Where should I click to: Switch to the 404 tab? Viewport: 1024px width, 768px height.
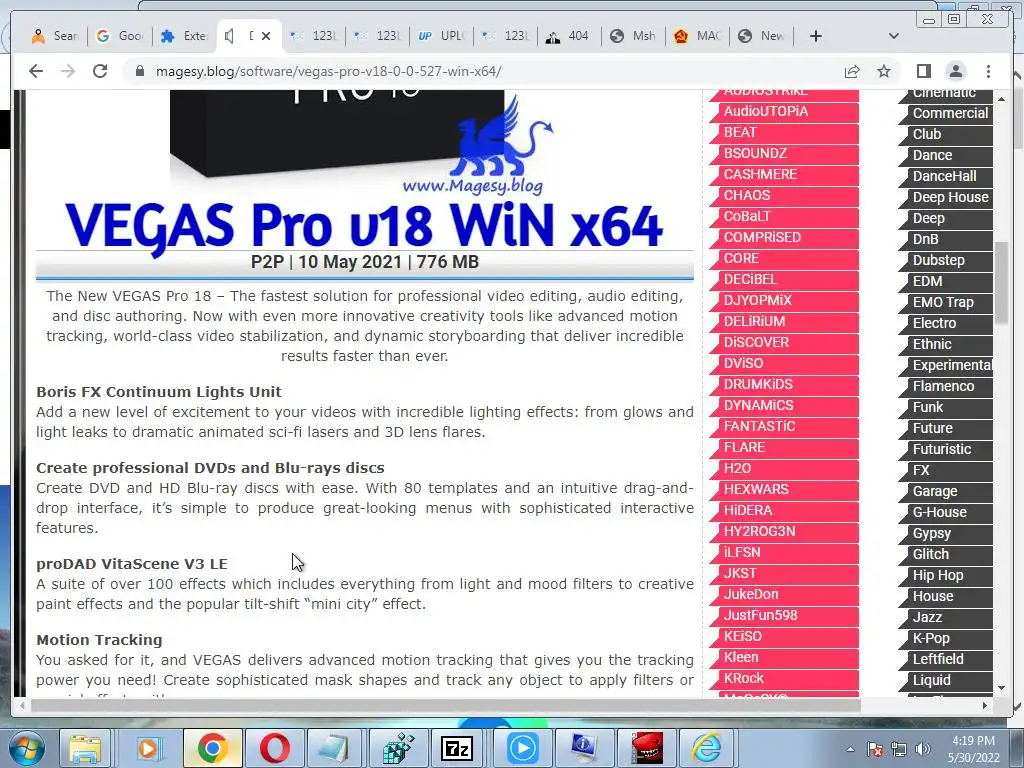(x=569, y=36)
